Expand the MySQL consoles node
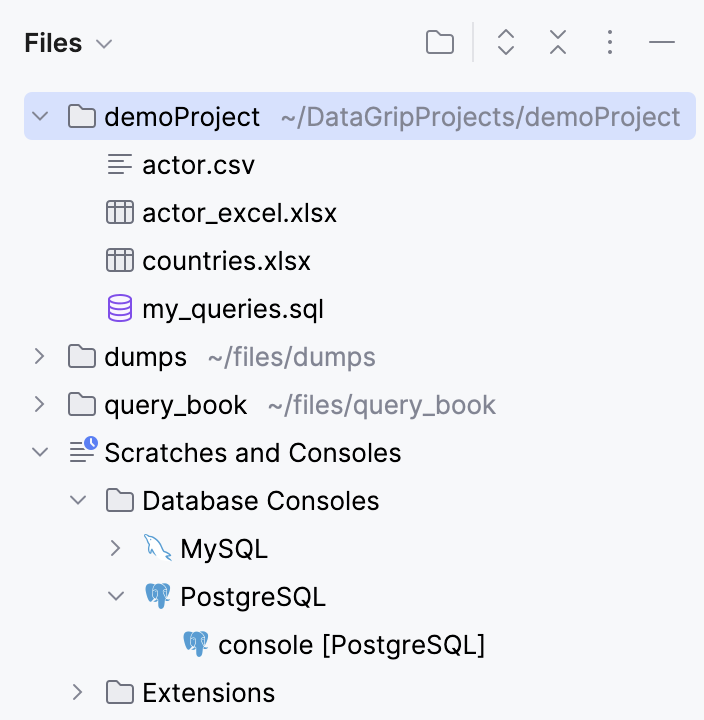 (x=116, y=548)
